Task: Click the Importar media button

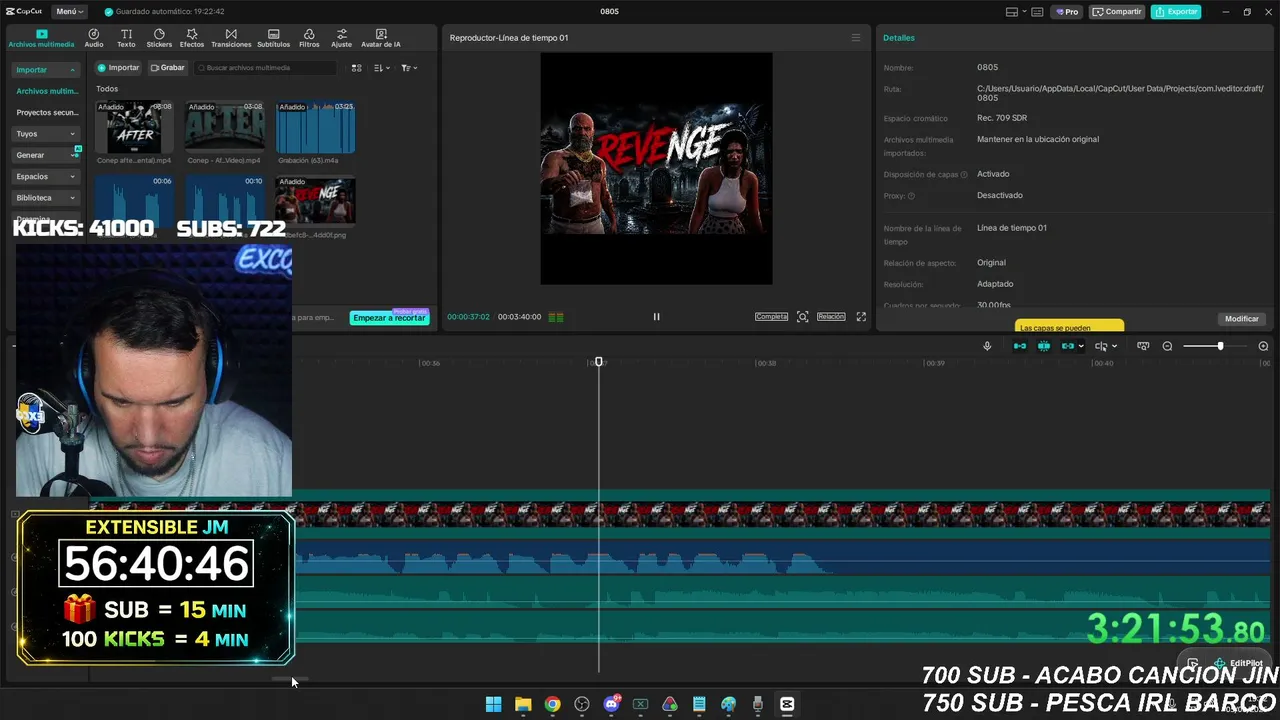Action: click(x=119, y=68)
